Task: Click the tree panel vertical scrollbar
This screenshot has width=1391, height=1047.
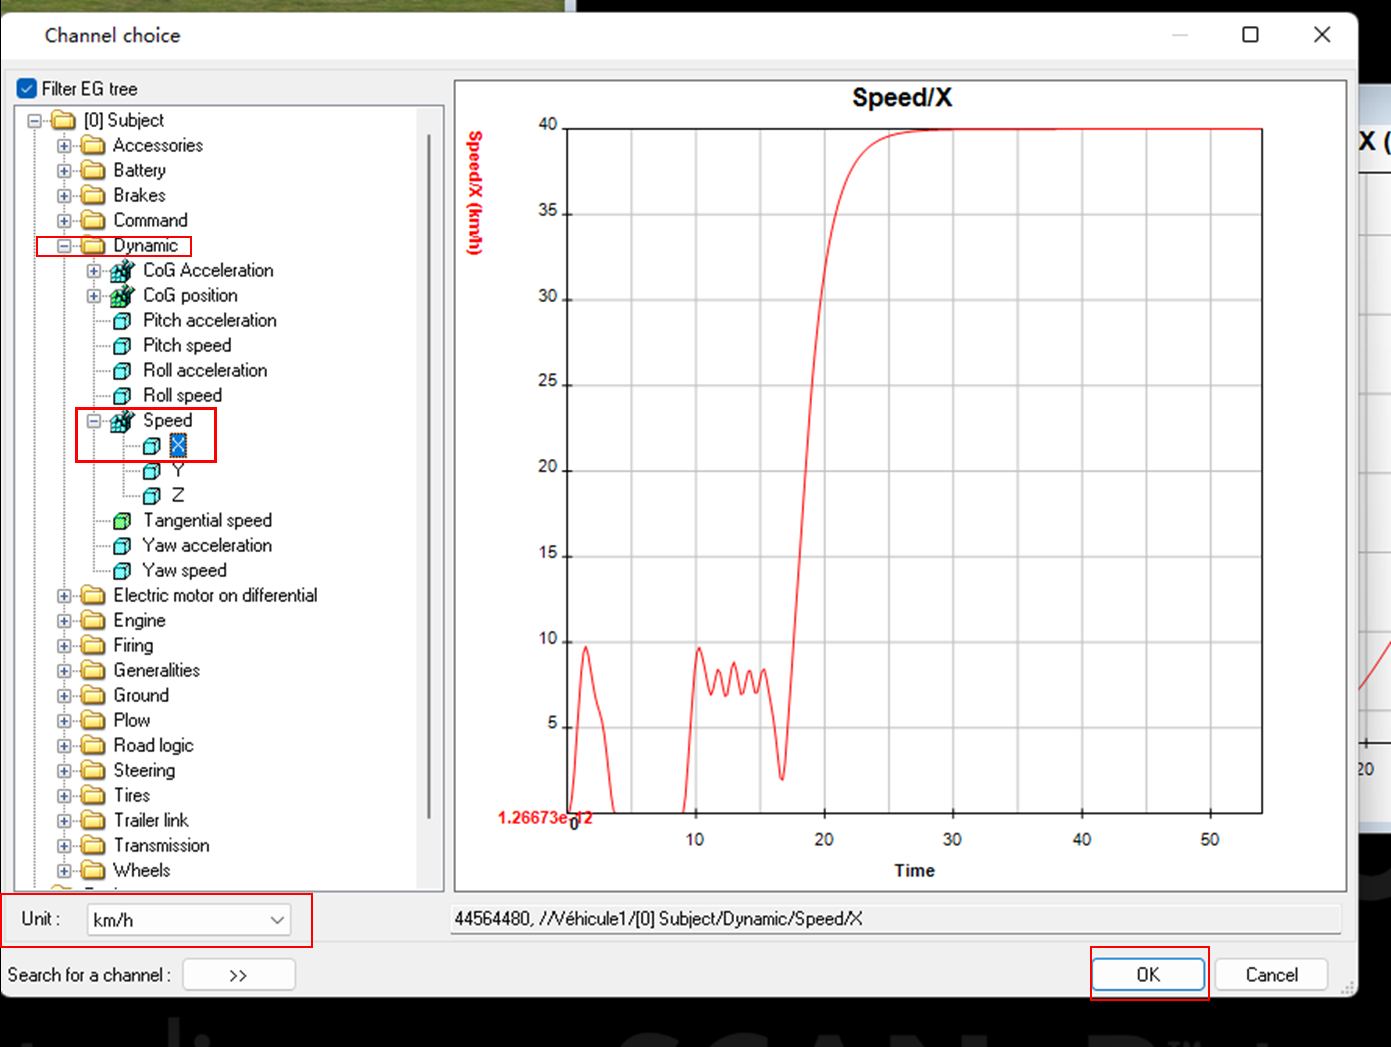Action: click(430, 476)
